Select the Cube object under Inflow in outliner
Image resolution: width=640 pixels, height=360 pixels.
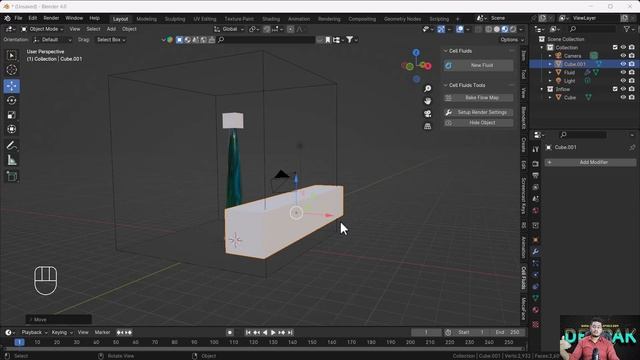(x=570, y=98)
